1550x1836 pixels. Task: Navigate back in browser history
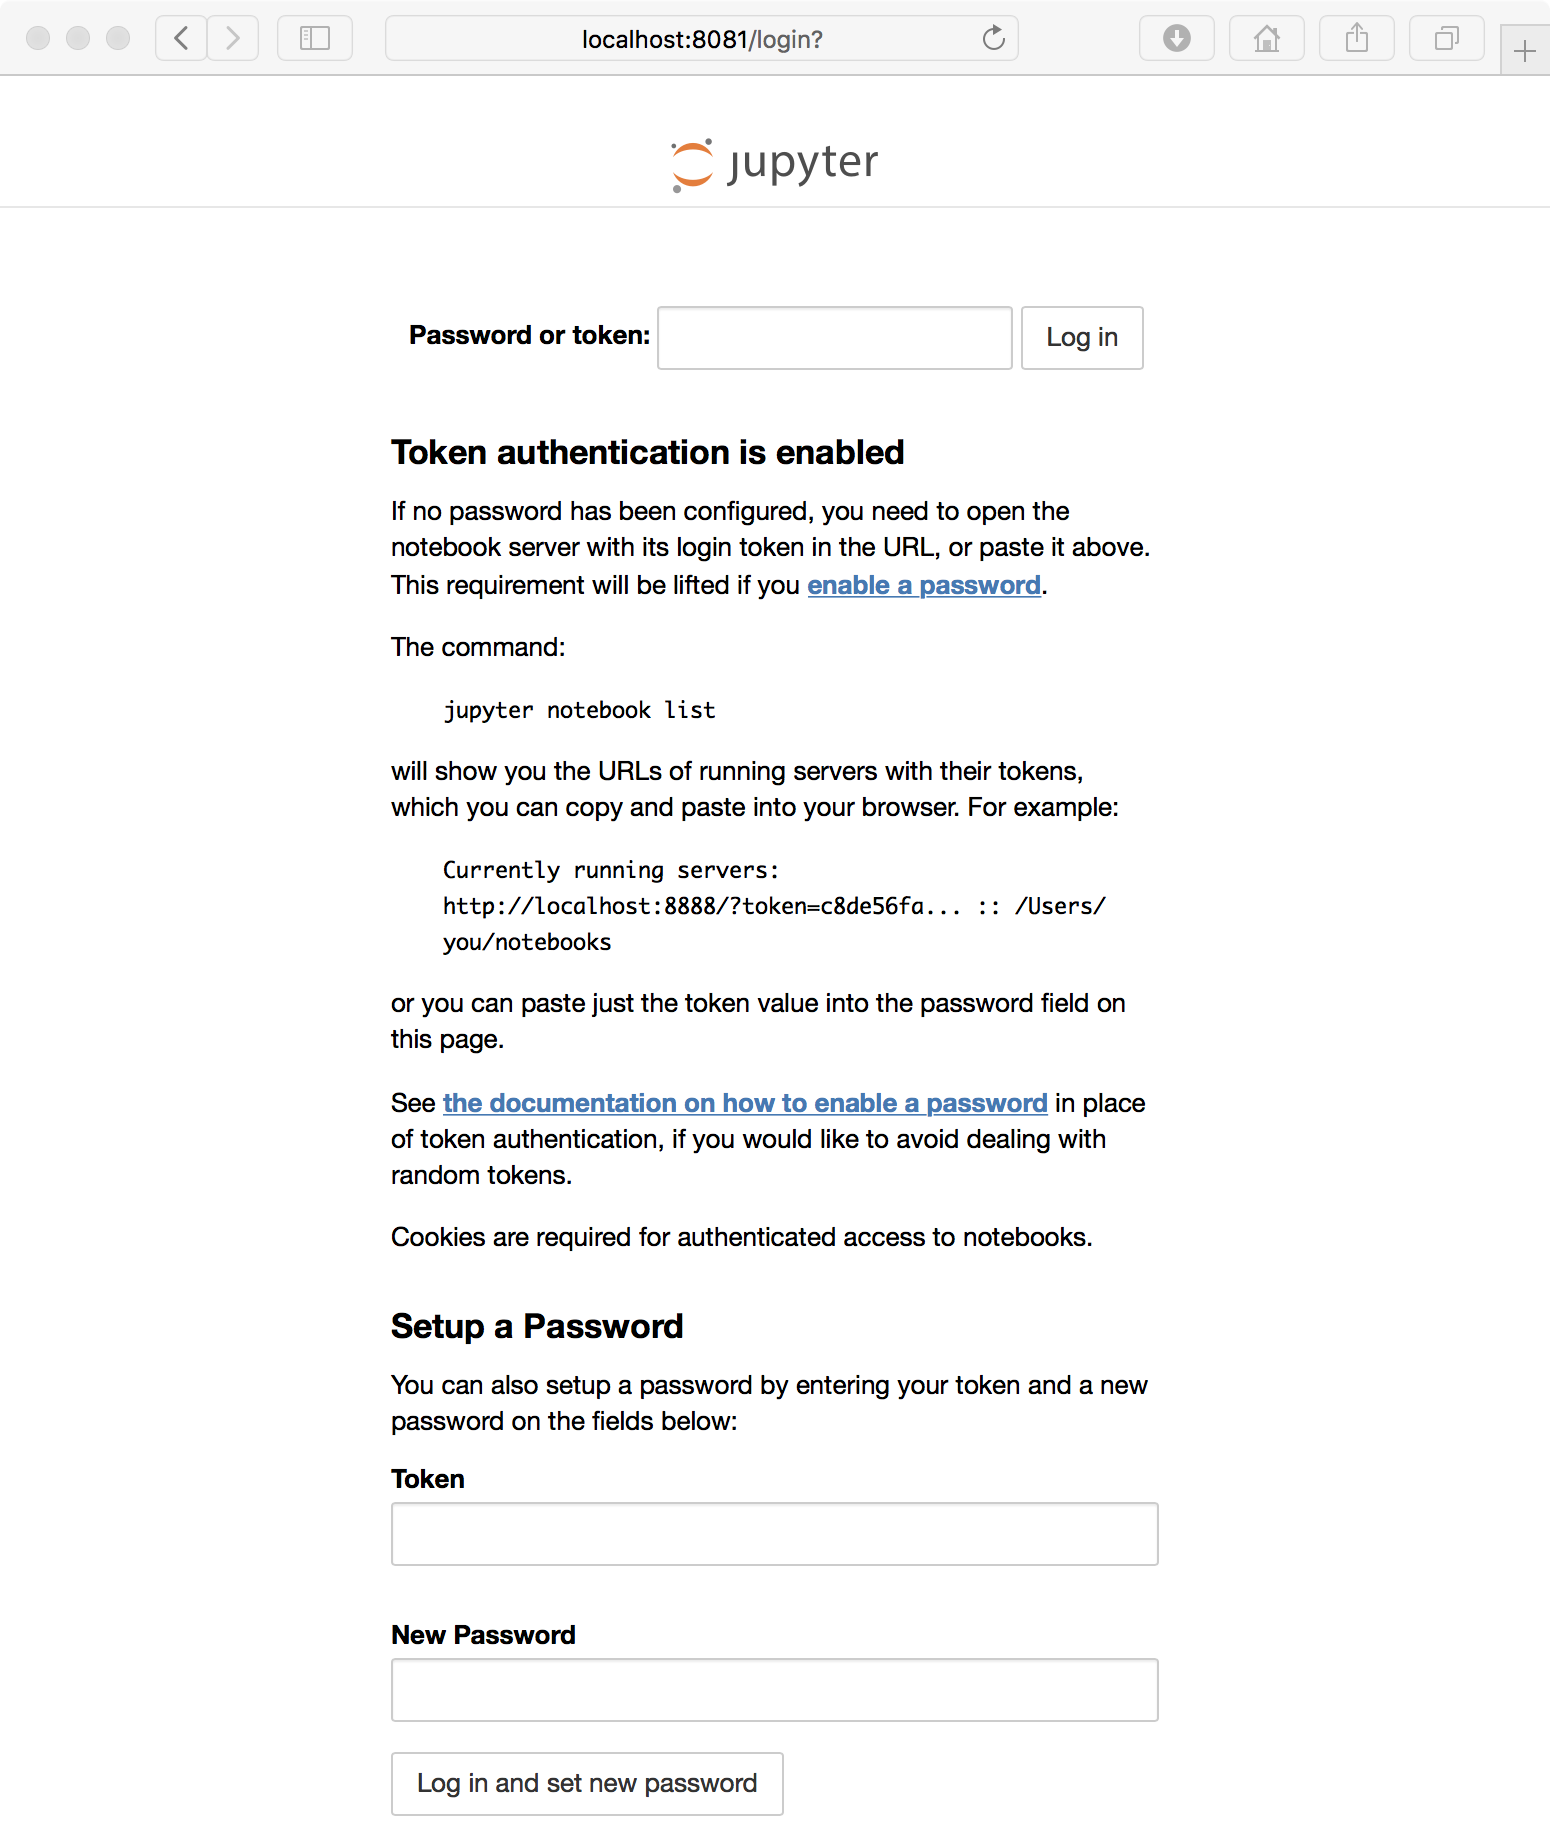(181, 38)
